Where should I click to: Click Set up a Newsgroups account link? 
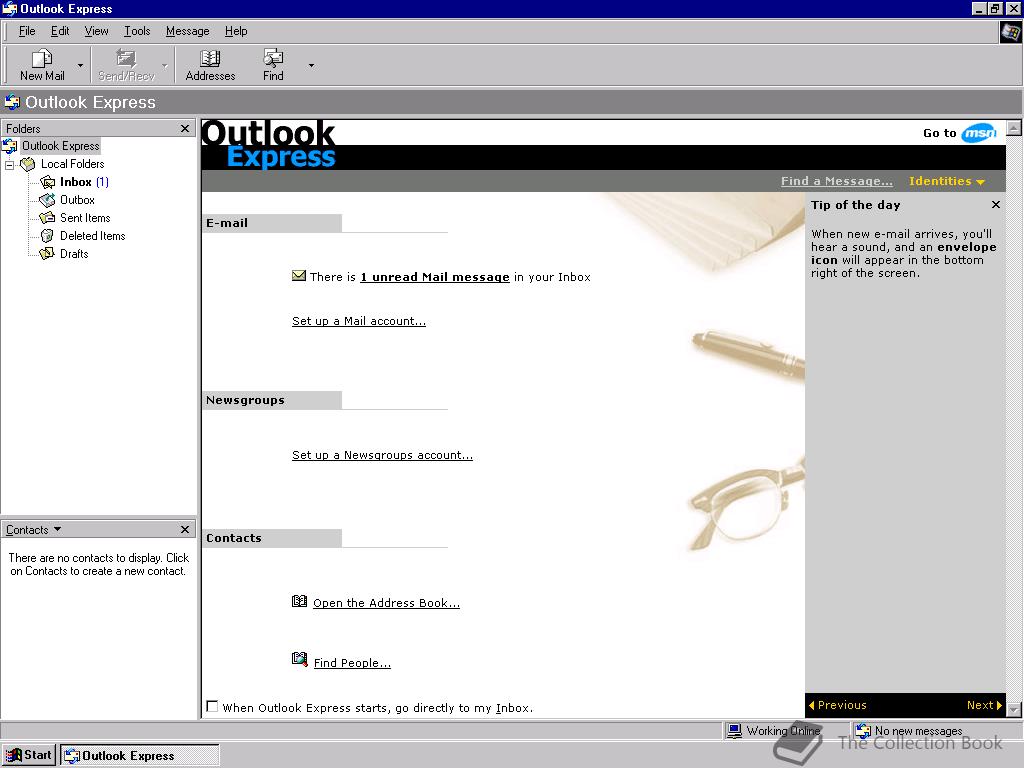click(x=382, y=455)
